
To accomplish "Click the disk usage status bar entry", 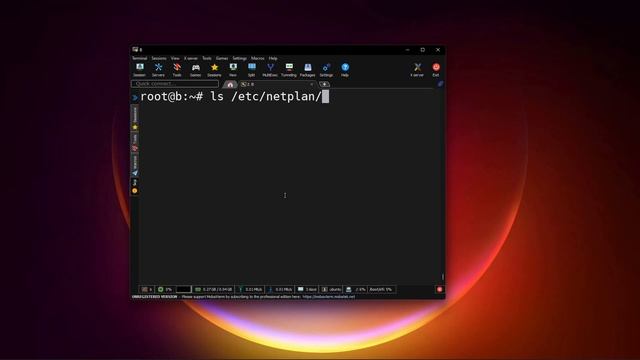I will pyautogui.click(x=355, y=289).
